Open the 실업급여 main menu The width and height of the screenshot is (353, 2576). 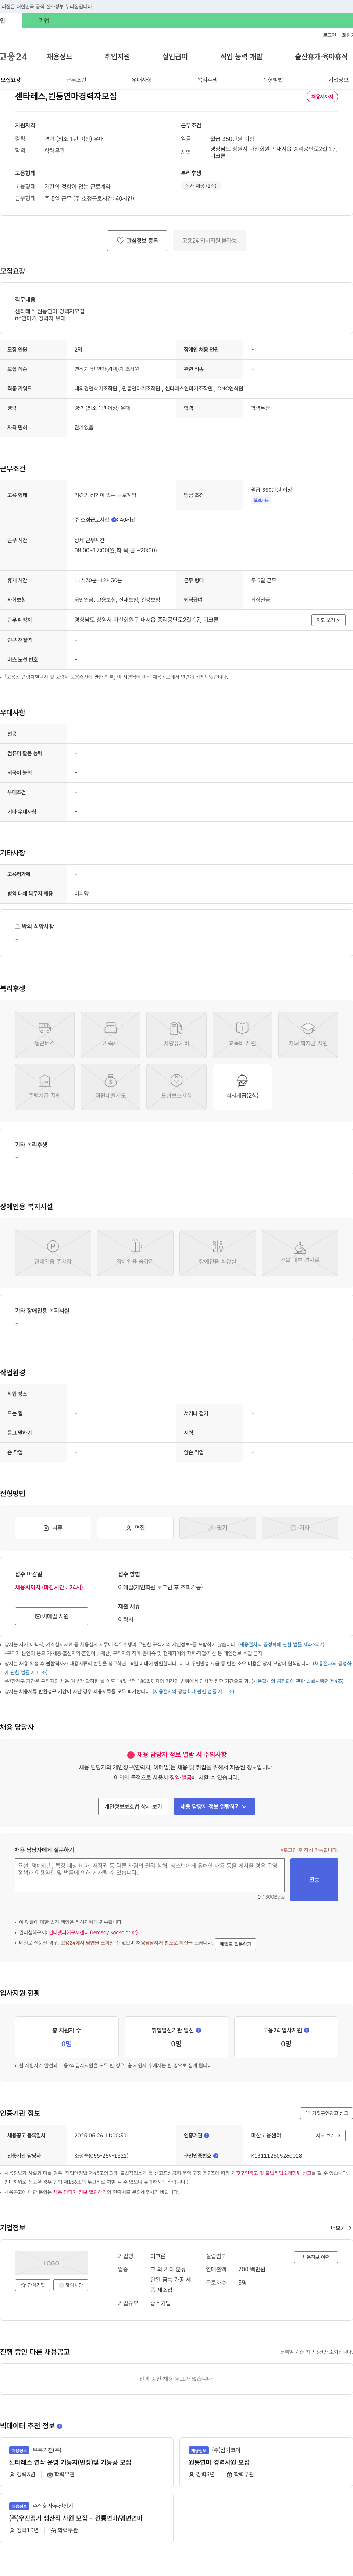point(175,57)
